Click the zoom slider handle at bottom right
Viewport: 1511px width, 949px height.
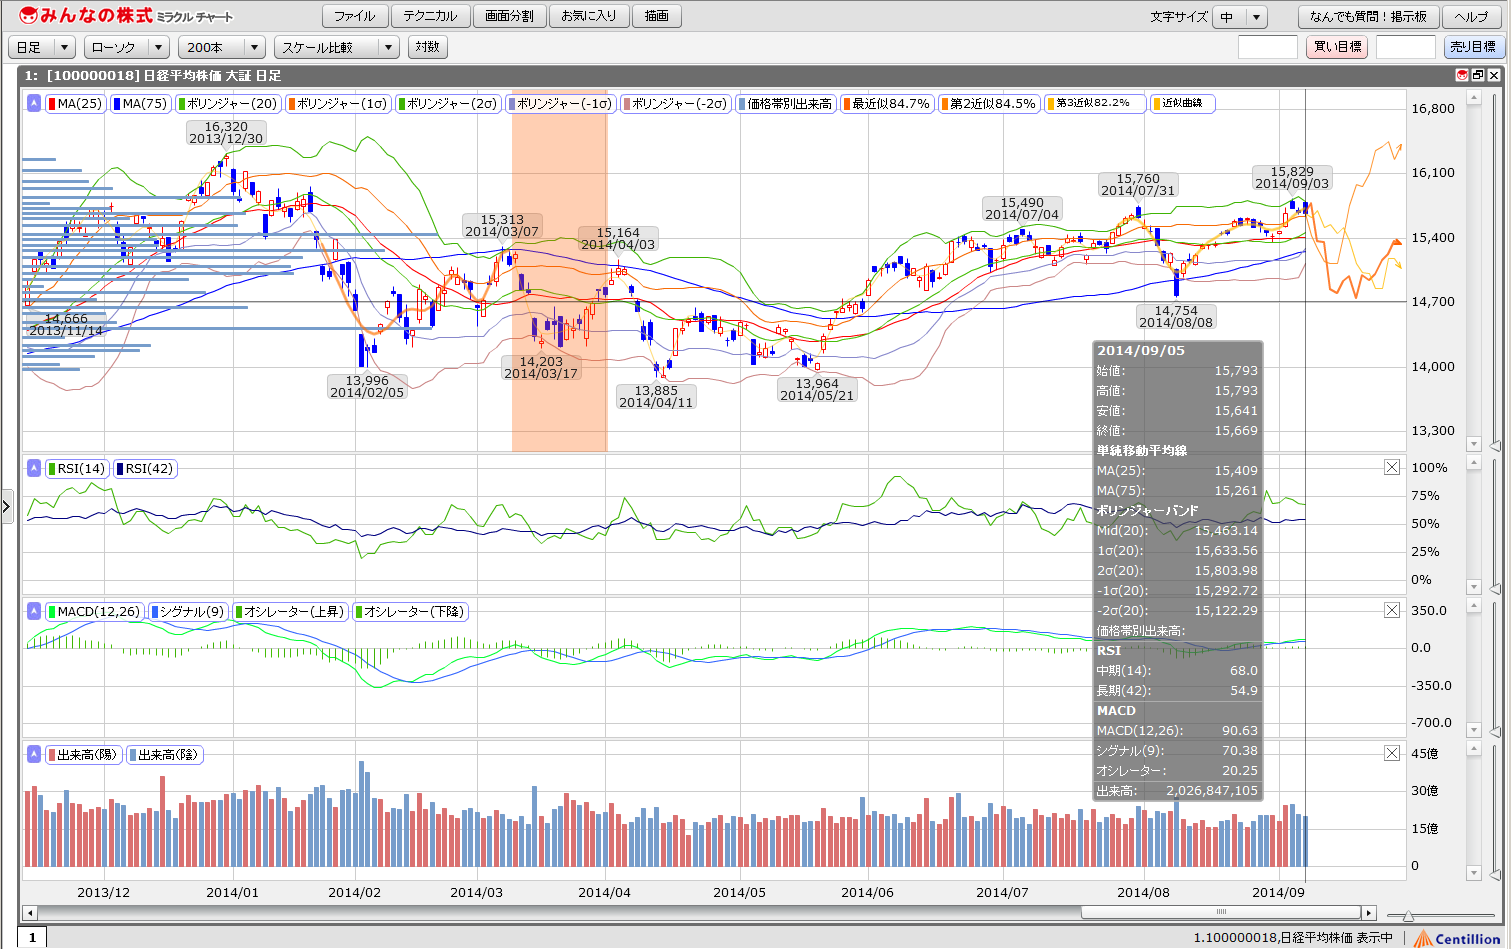pos(1407,915)
